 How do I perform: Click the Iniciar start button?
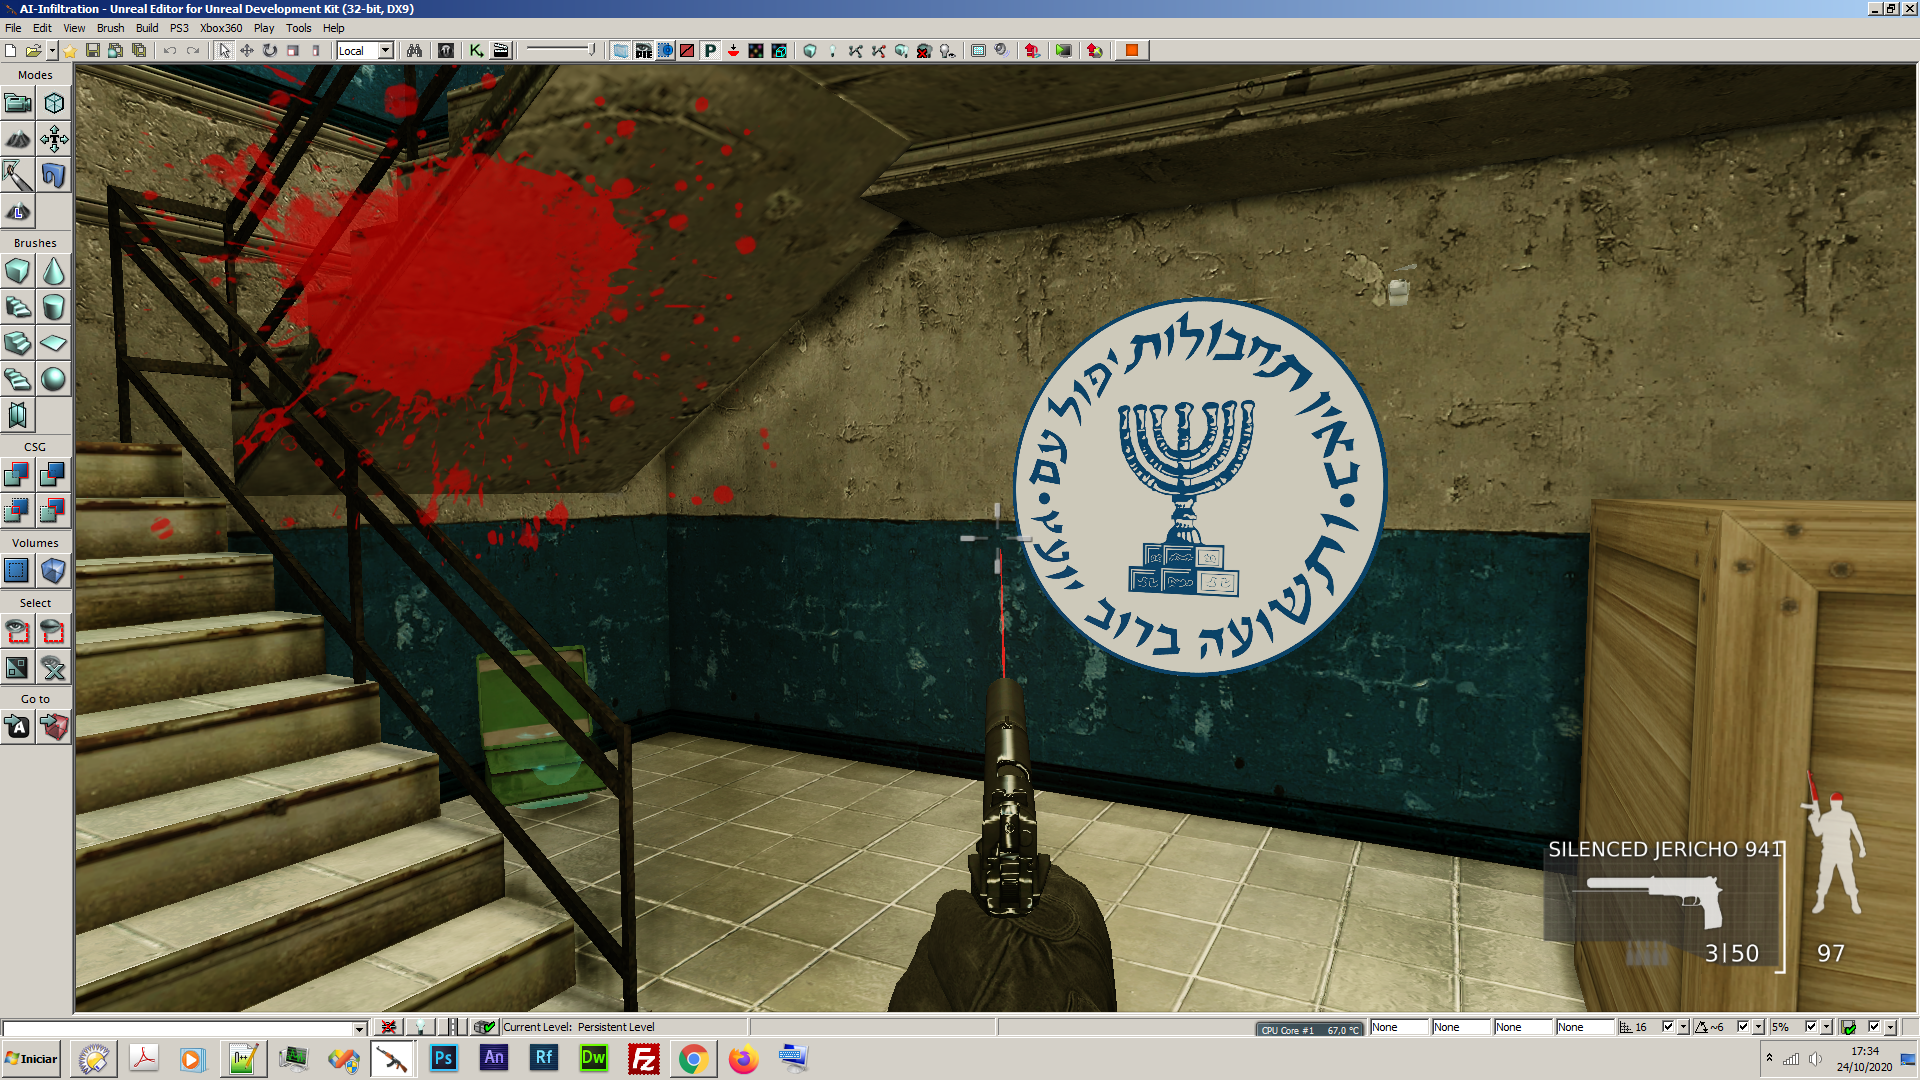click(x=32, y=1059)
